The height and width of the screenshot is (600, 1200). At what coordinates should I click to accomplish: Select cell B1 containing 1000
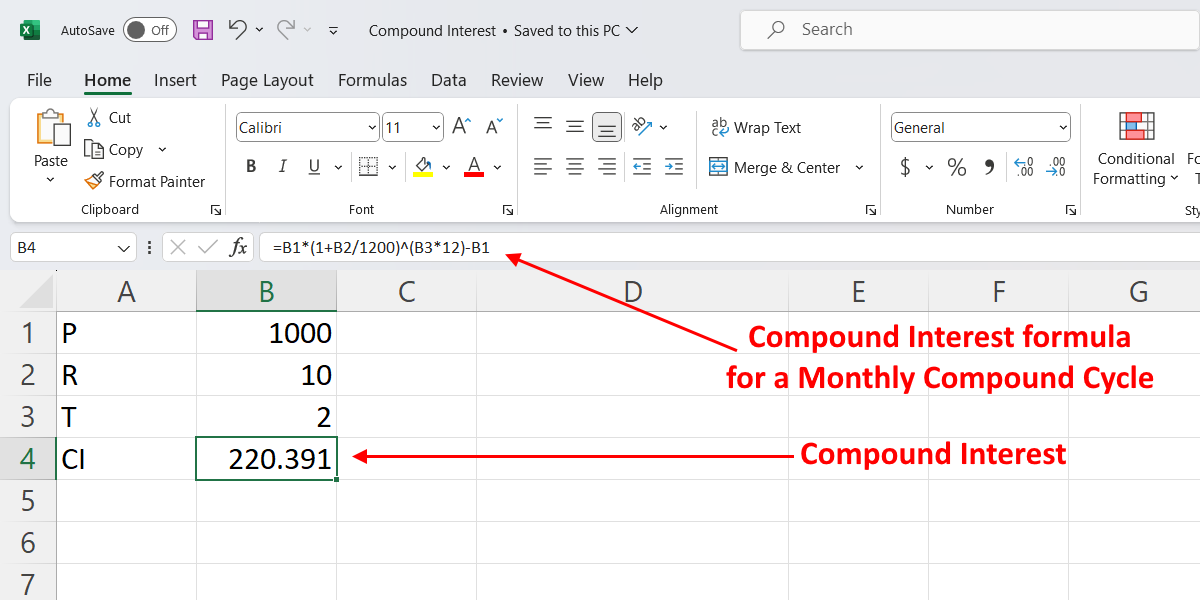click(x=266, y=332)
